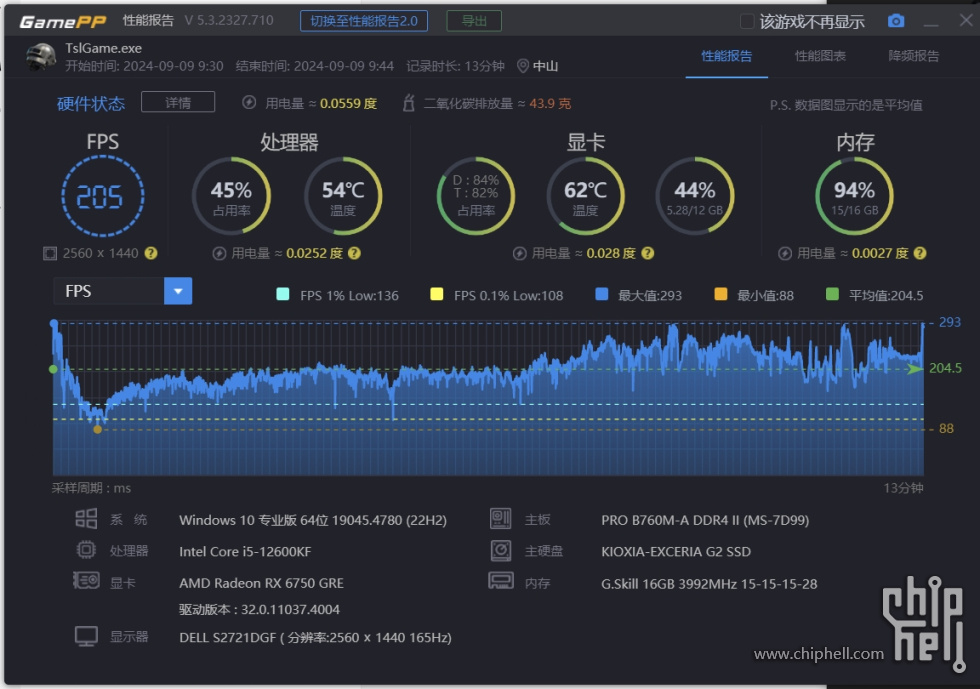Click the 切换至性能报告2.0 button
This screenshot has height=689, width=980.
click(364, 21)
